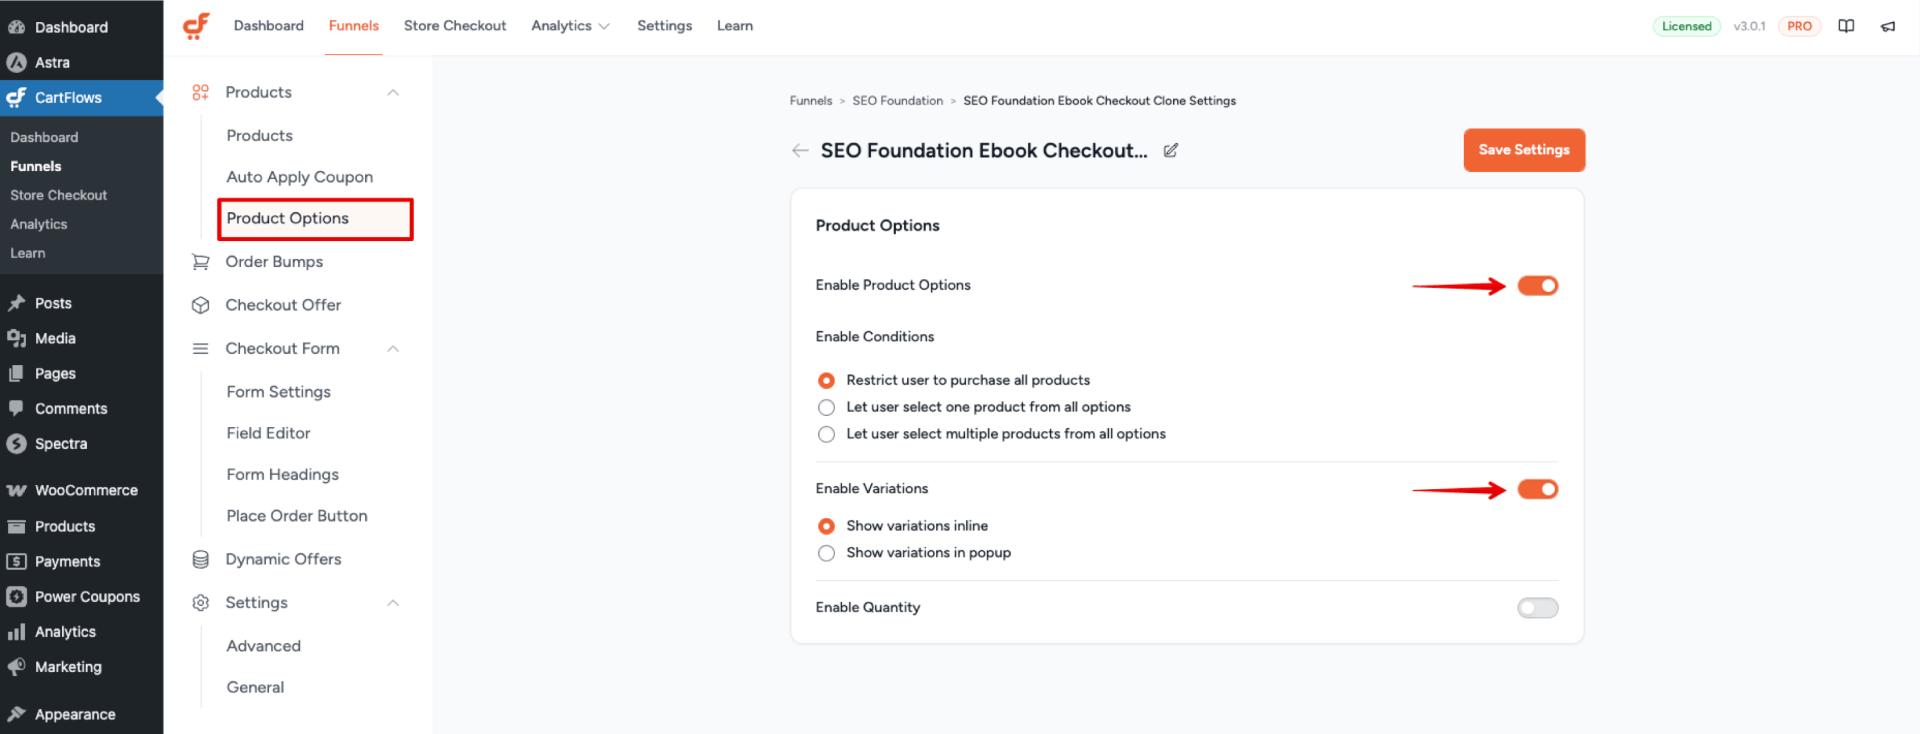
Task: Click the Checkout Form lines icon
Action: (x=201, y=349)
